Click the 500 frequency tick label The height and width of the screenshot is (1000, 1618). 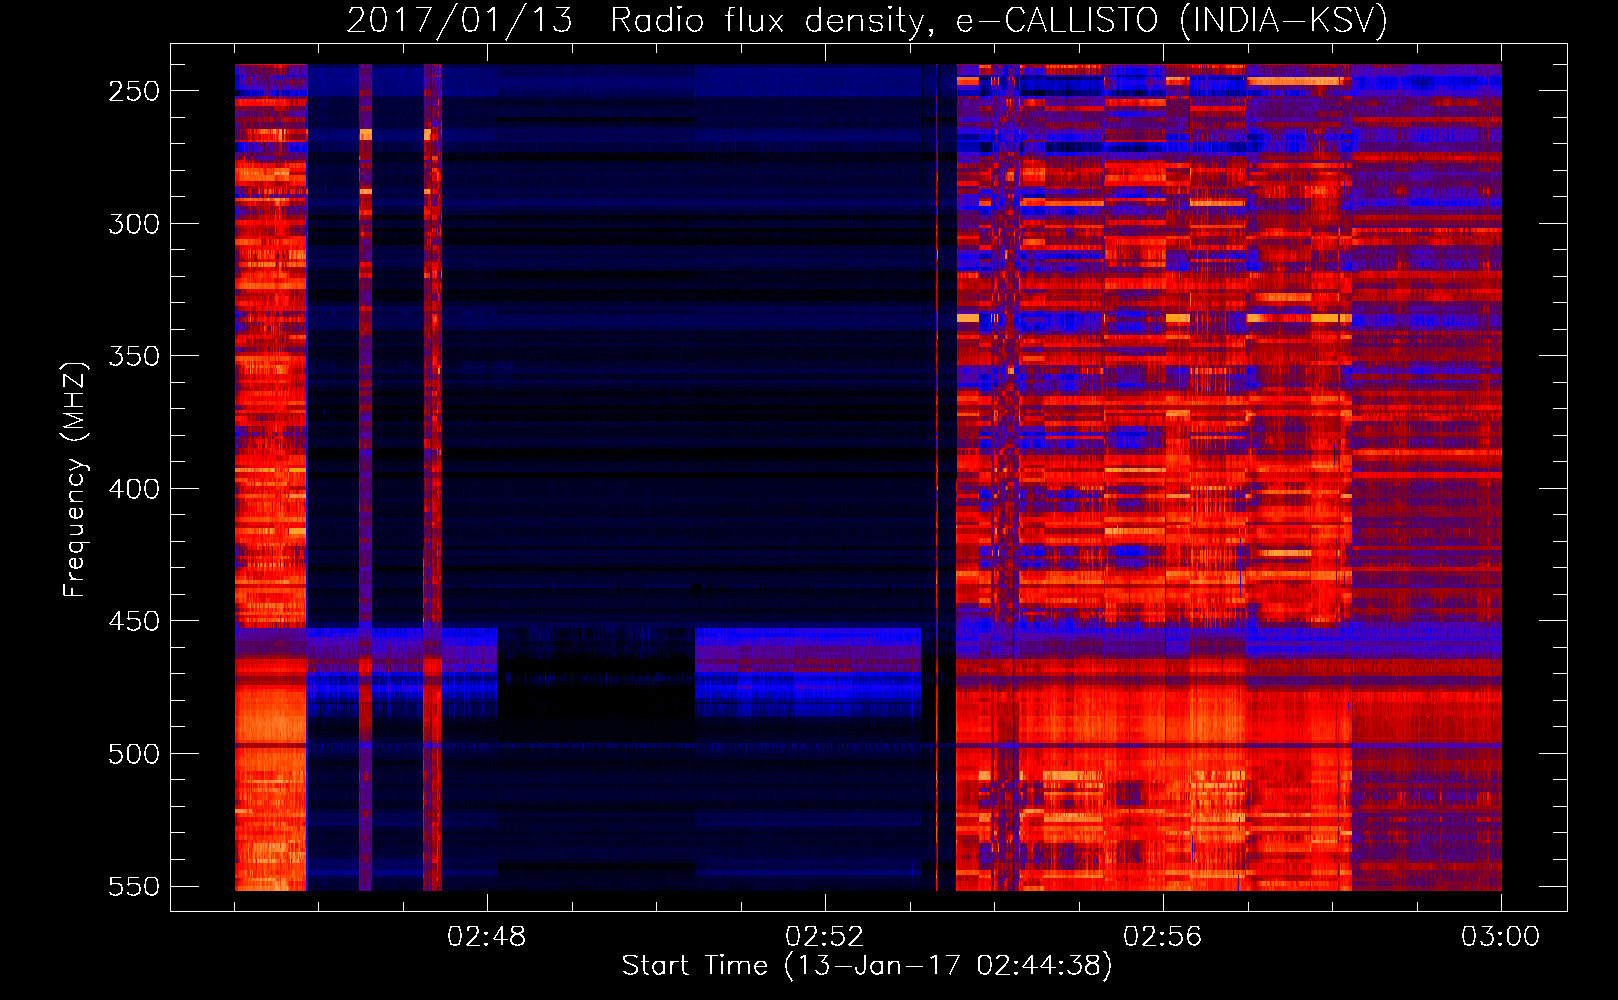click(x=134, y=754)
